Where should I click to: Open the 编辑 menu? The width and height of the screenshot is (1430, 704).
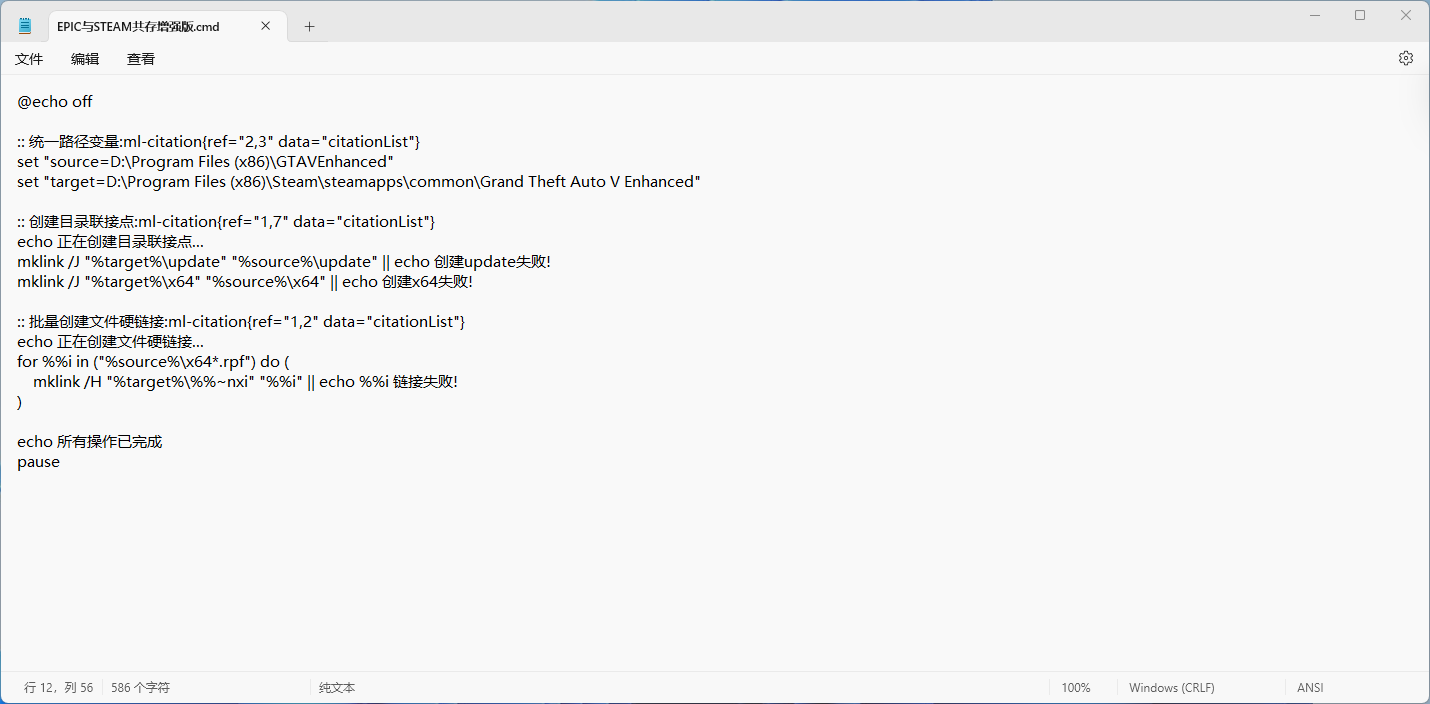(x=85, y=59)
